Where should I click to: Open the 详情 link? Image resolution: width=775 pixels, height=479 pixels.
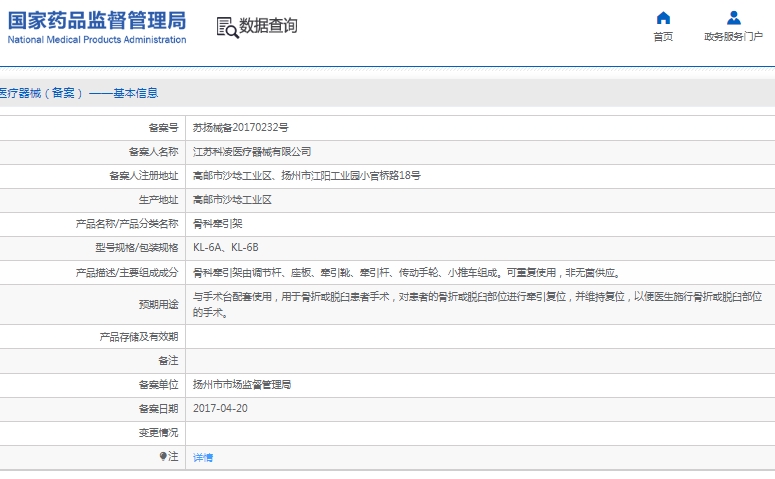coord(203,457)
